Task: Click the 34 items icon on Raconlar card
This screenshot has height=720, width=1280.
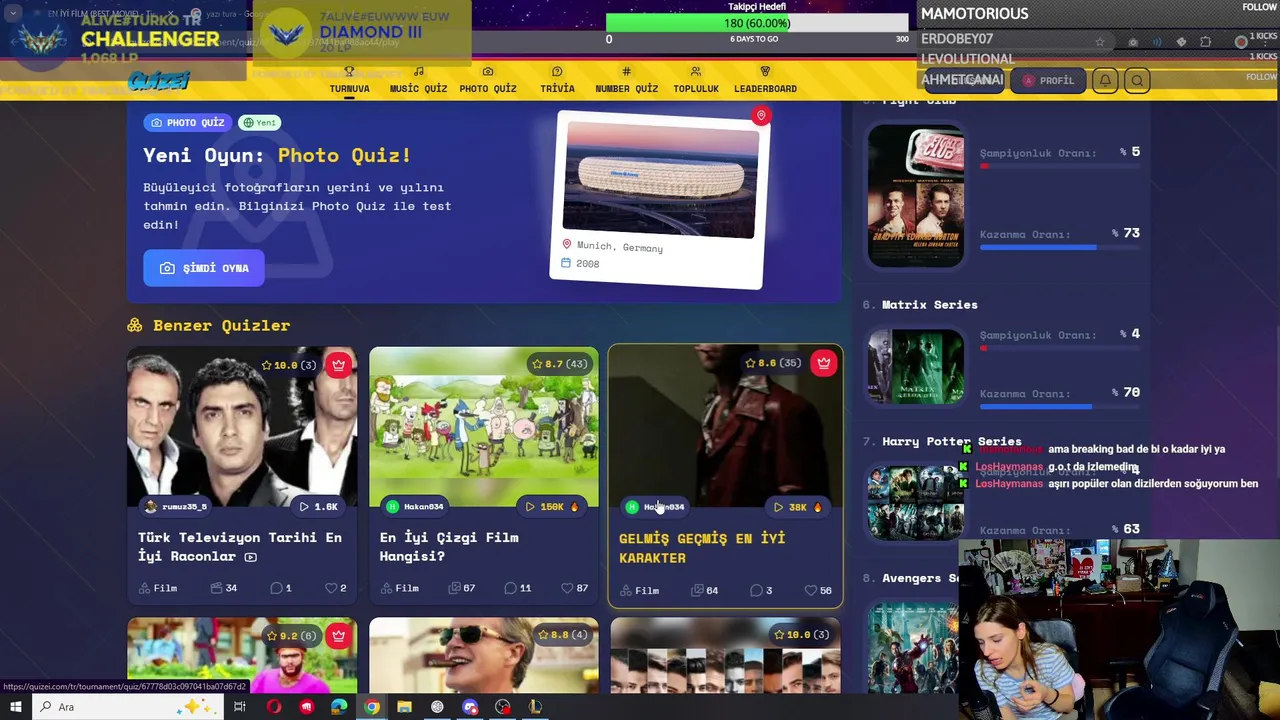Action: pos(216,588)
